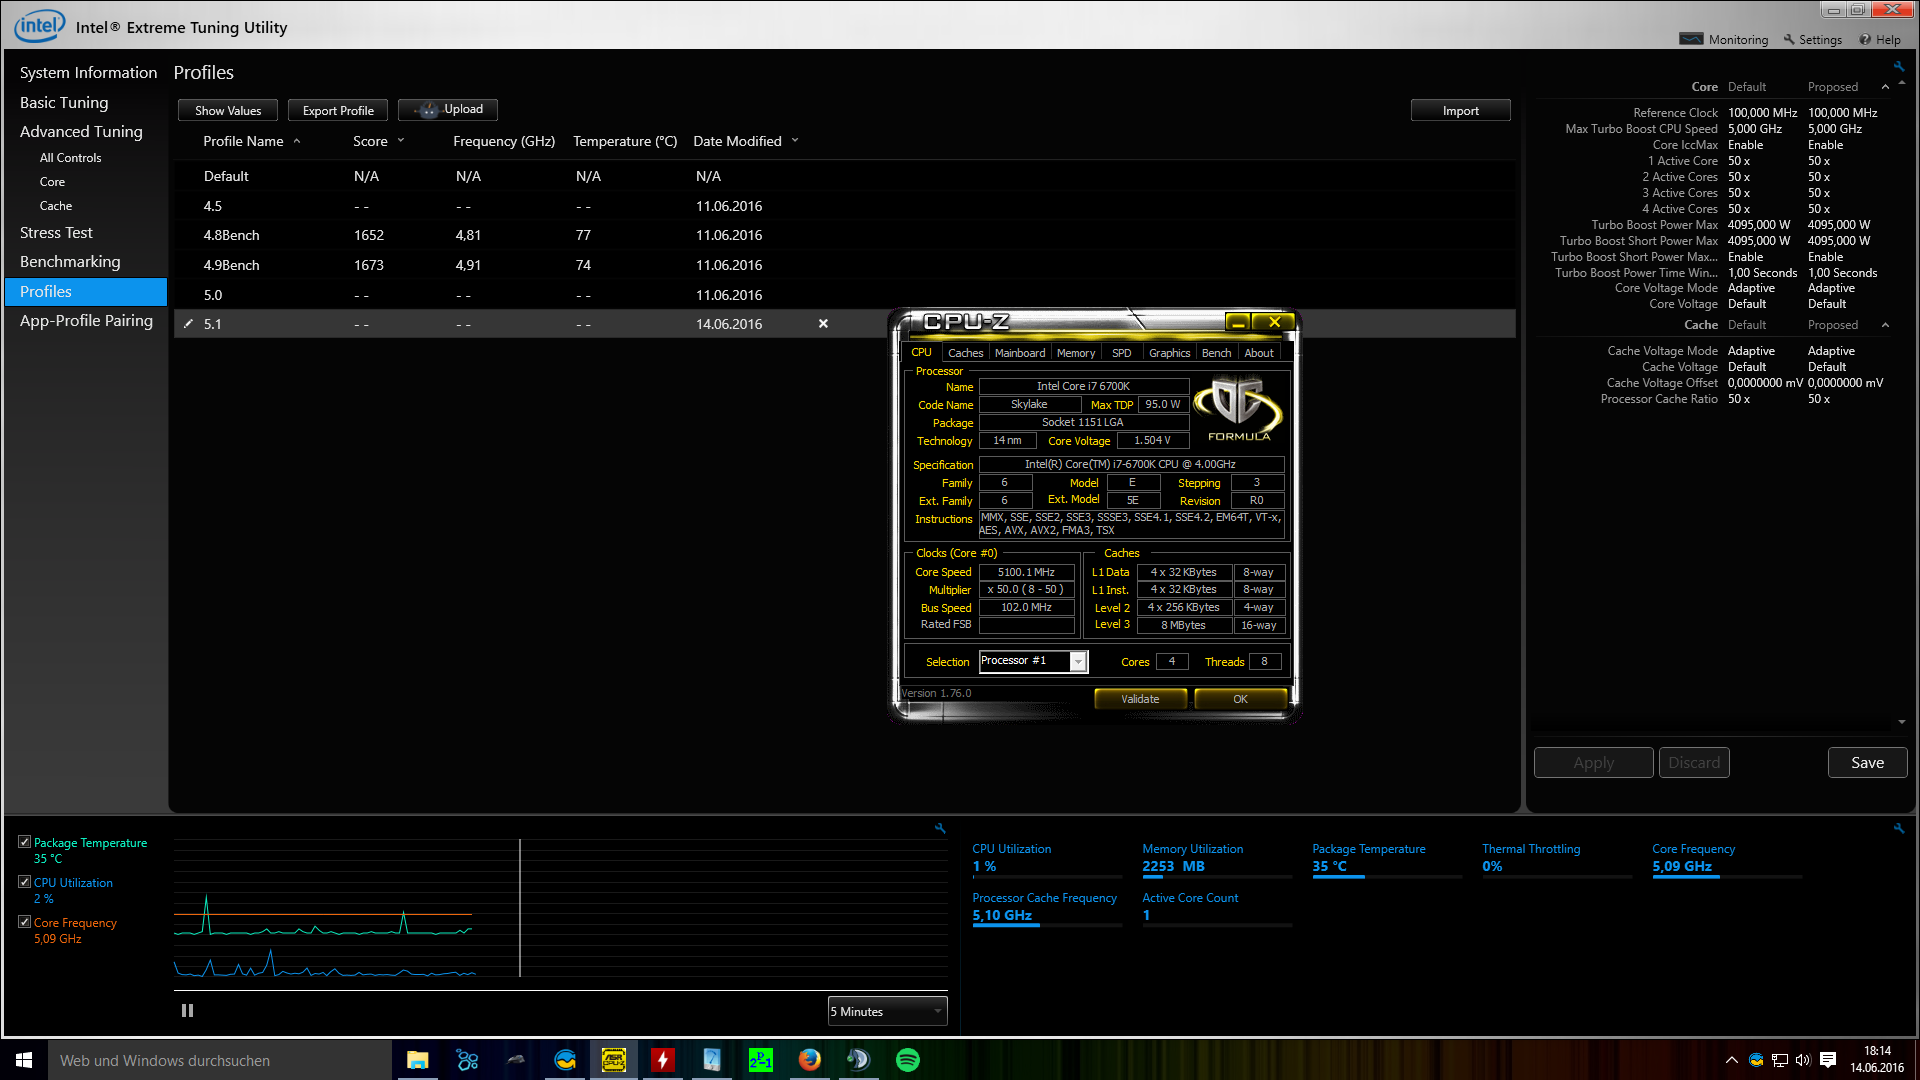The height and width of the screenshot is (1080, 1920).
Task: Switch to CPU-Z in the taskbar
Action: coord(614,1060)
